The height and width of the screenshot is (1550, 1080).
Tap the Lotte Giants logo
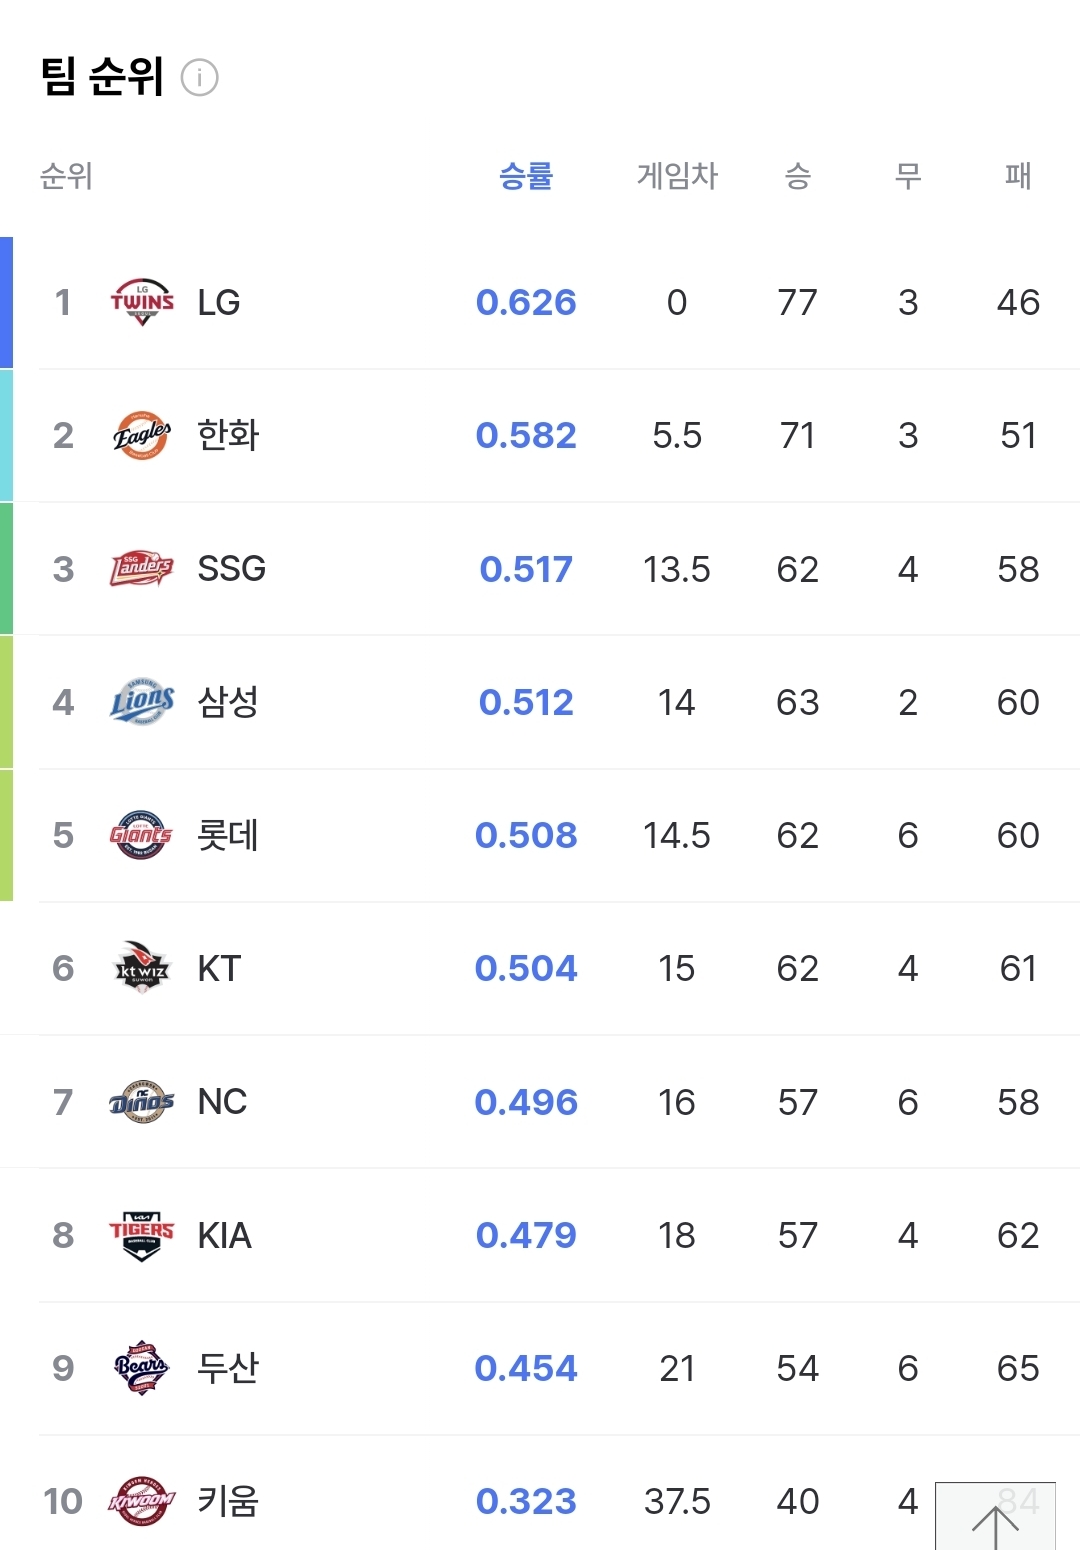[x=141, y=835]
